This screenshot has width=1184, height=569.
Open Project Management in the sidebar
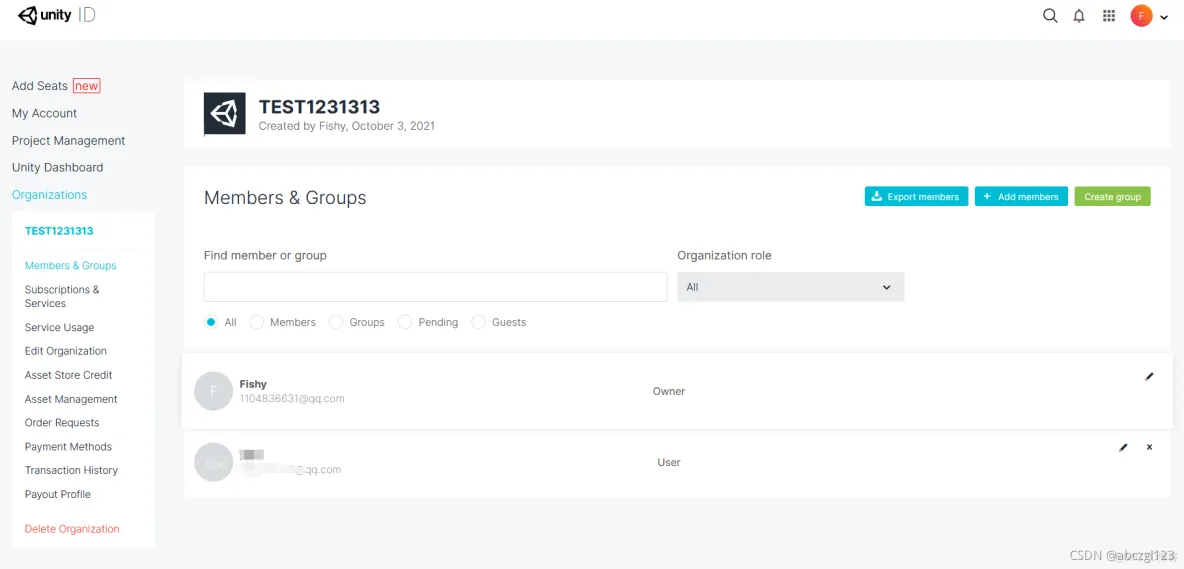[69, 140]
